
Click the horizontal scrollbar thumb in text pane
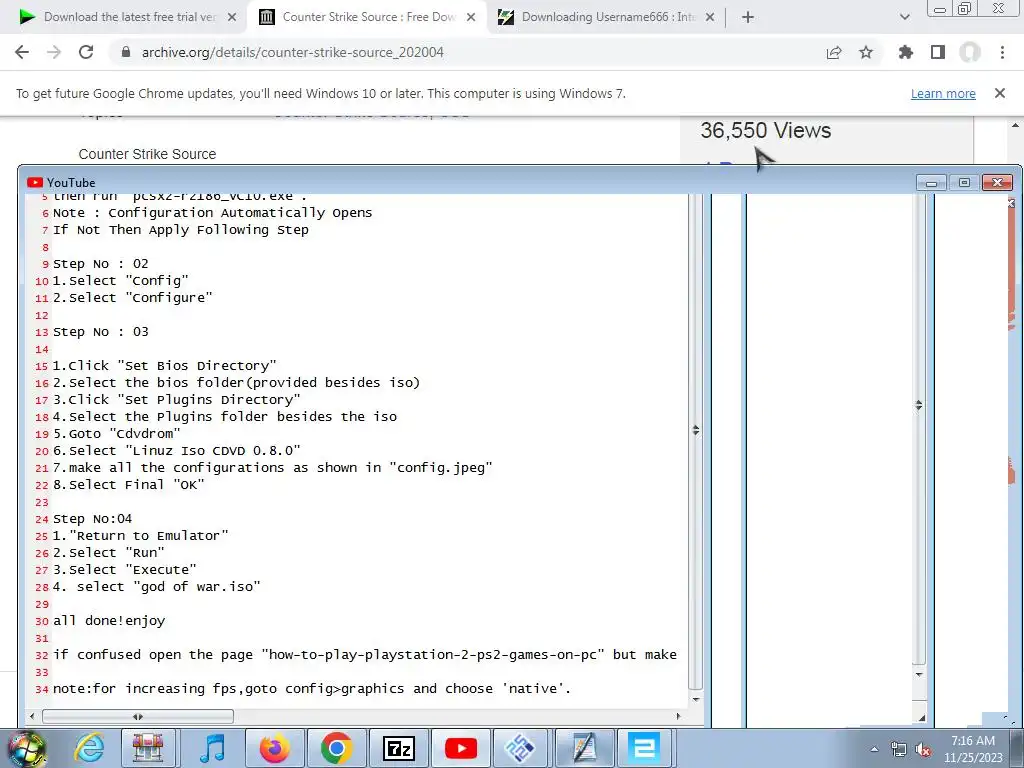[x=138, y=716]
